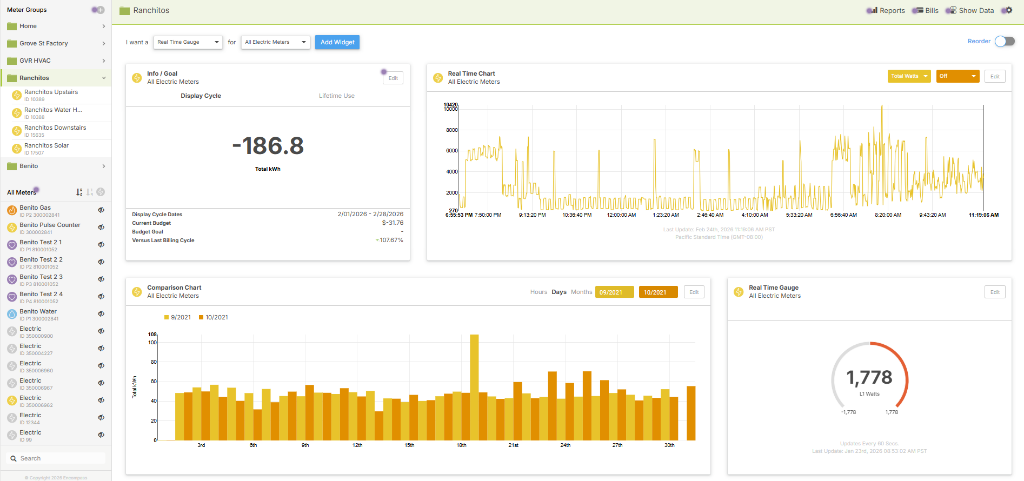Click the Add Widget button
The width and height of the screenshot is (1024, 481).
click(x=337, y=42)
